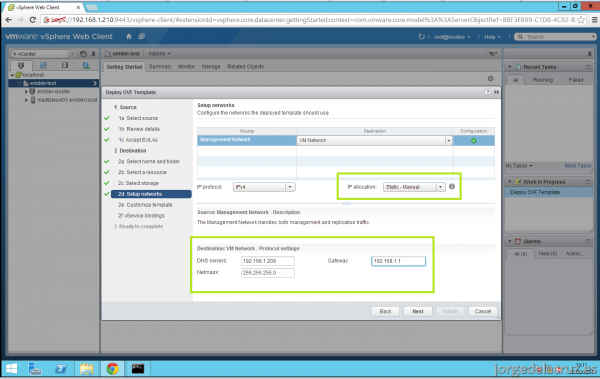Switch to the Related Objects tab
This screenshot has width=600, height=379.
pos(246,67)
